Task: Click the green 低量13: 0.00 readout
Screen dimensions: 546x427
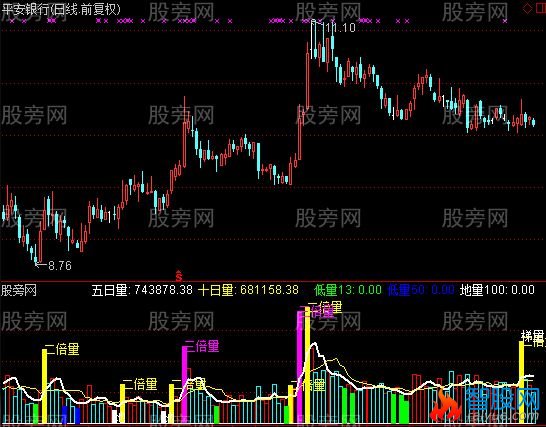Action: coord(348,290)
